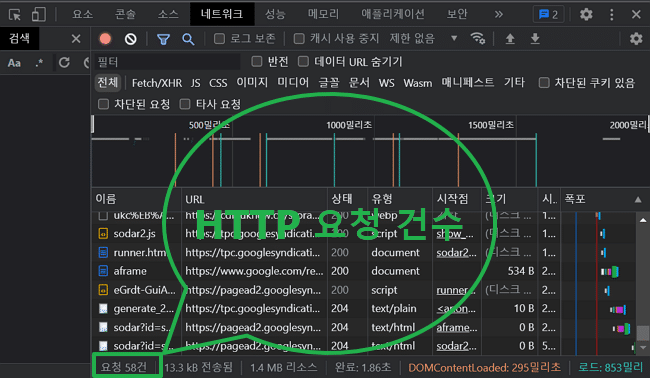Close the 검색 panel tab
Image resolution: width=650 pixels, height=378 pixels.
tap(76, 39)
